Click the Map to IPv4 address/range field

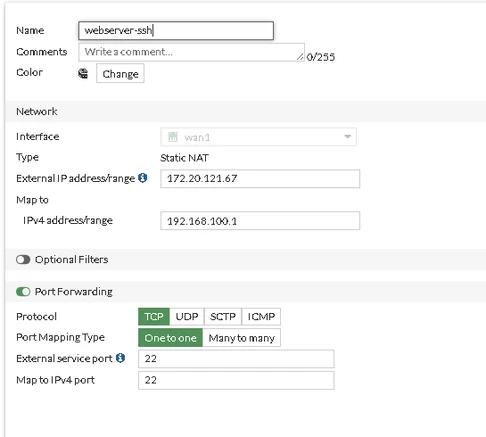pyautogui.click(x=260, y=221)
